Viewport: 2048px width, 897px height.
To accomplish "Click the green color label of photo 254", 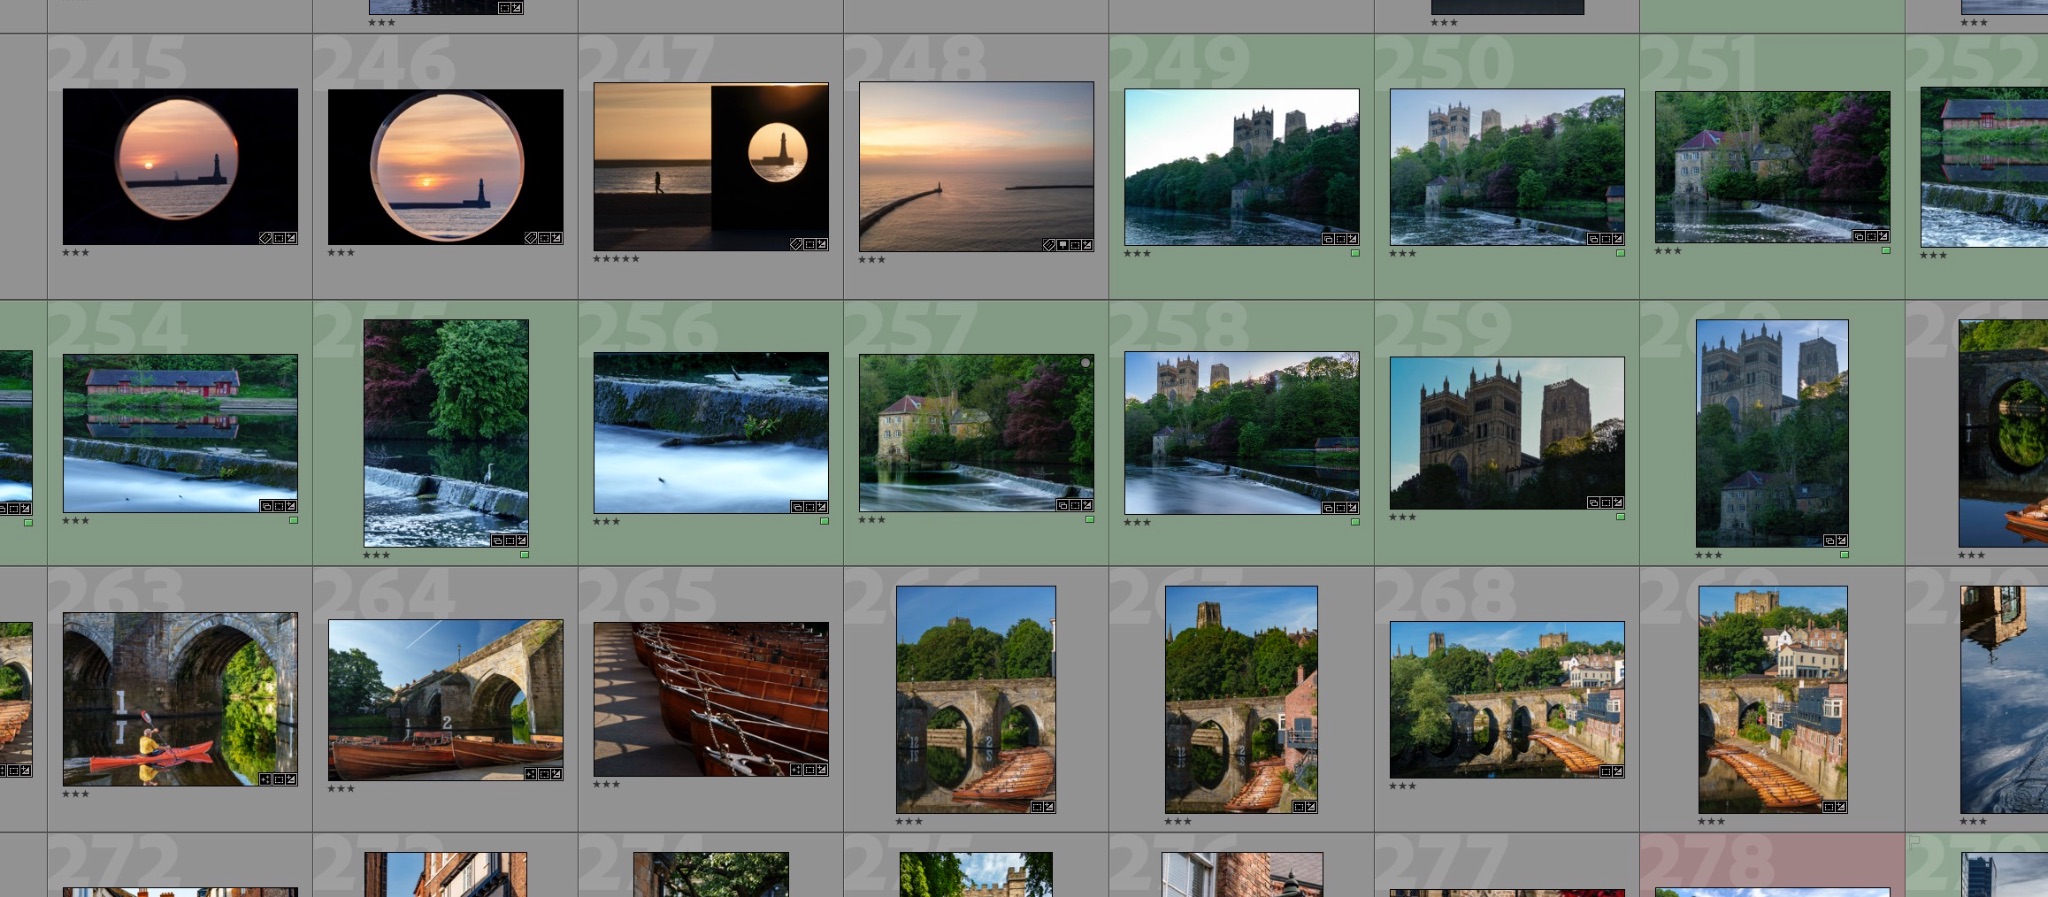I will tap(293, 520).
